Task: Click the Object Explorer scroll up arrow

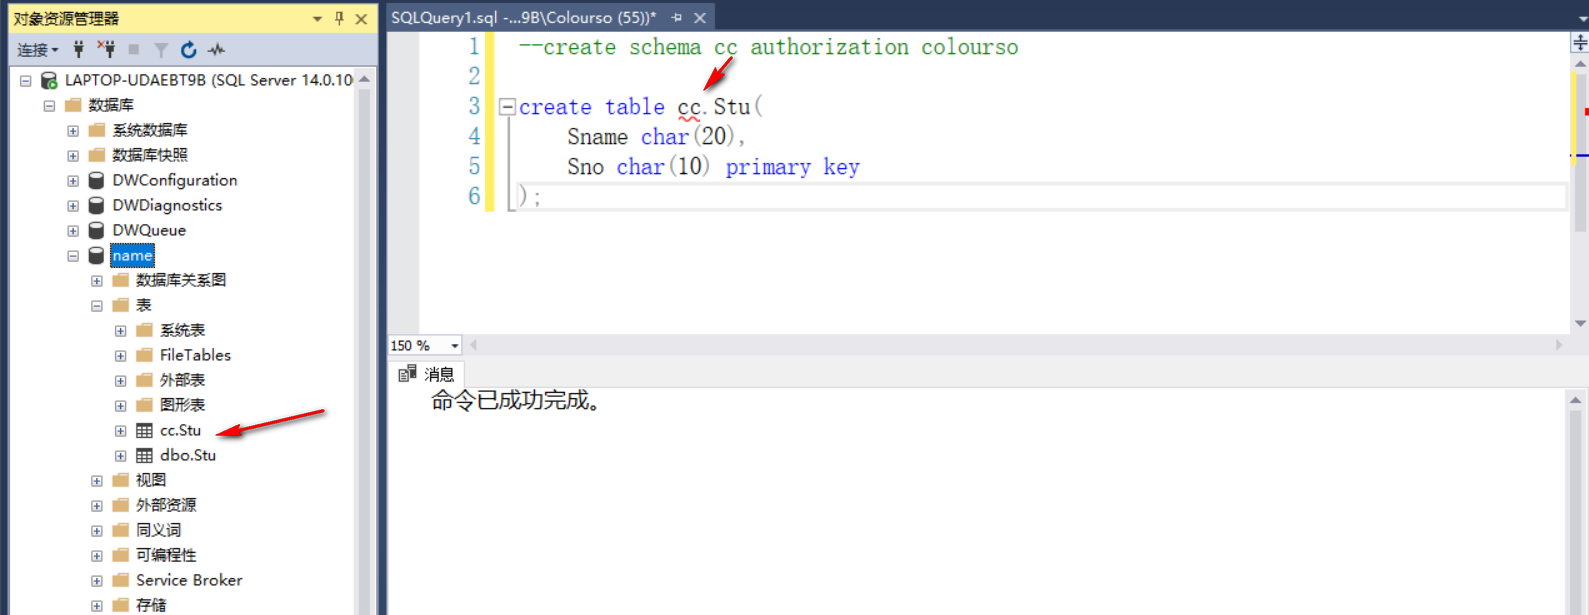Action: pos(364,79)
